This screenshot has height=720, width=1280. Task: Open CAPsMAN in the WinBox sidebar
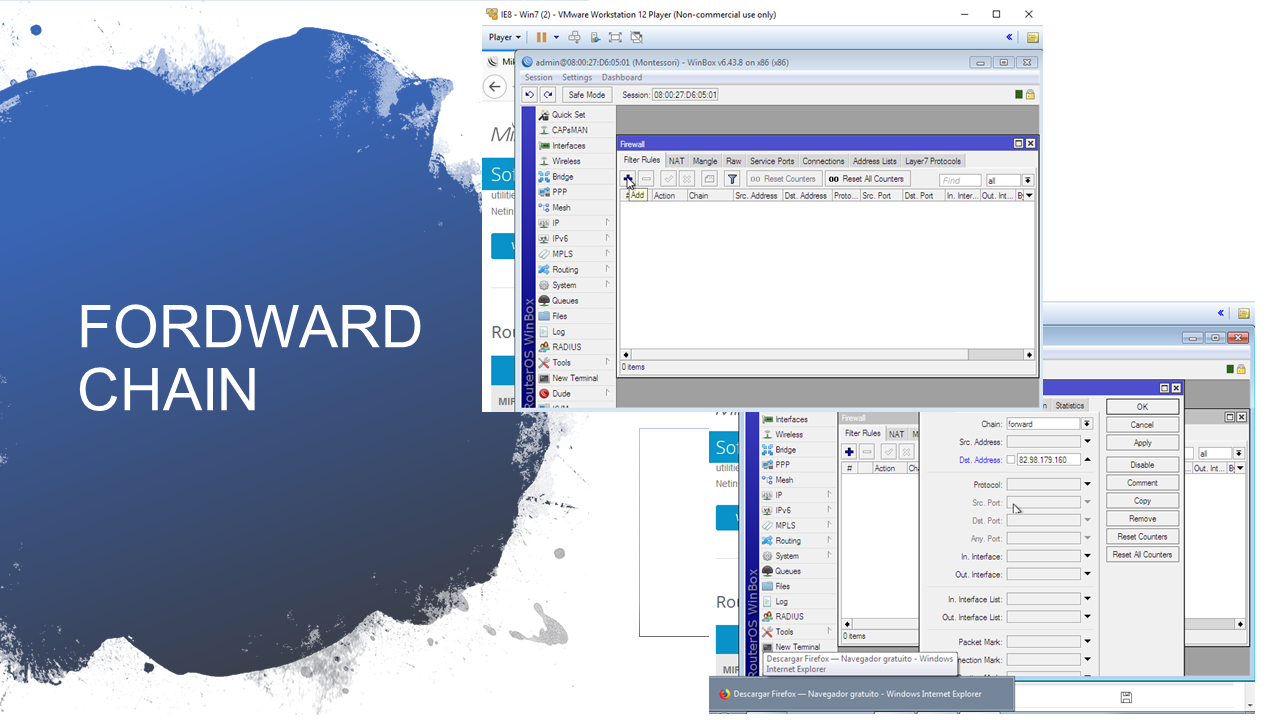[569, 130]
